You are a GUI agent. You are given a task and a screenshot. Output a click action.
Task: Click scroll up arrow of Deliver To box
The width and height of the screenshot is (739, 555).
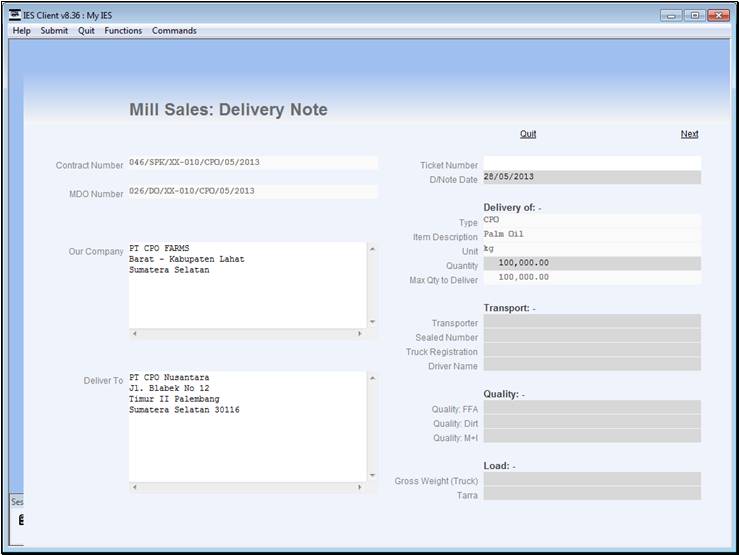pyautogui.click(x=372, y=378)
